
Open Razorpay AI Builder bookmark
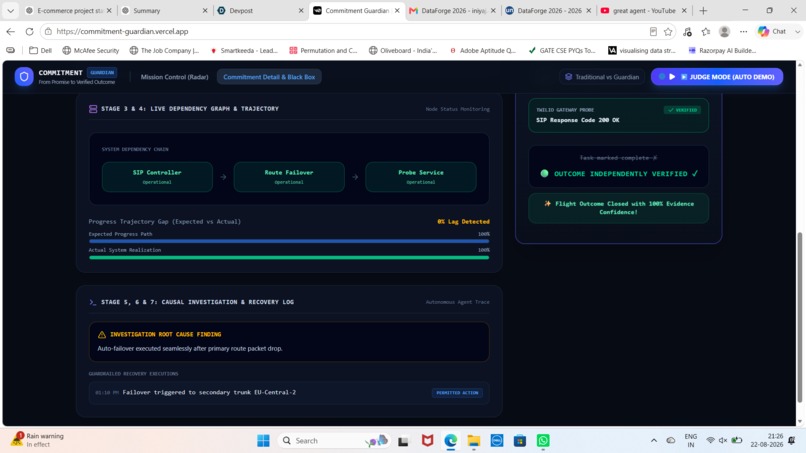[x=722, y=50]
